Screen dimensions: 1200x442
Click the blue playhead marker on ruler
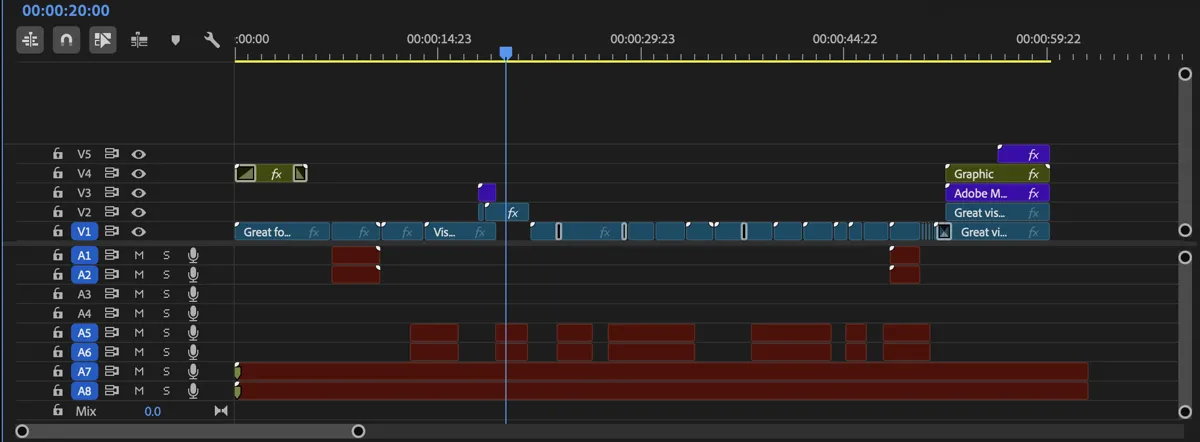pos(506,52)
